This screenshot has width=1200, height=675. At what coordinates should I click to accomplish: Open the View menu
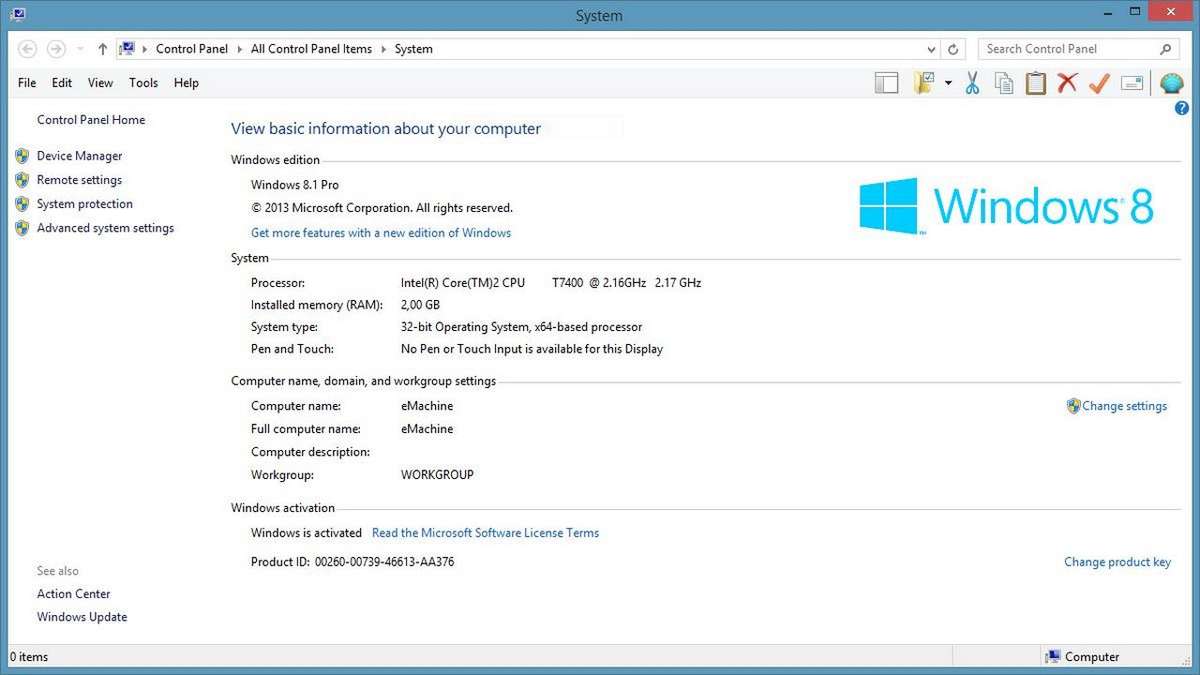(100, 83)
